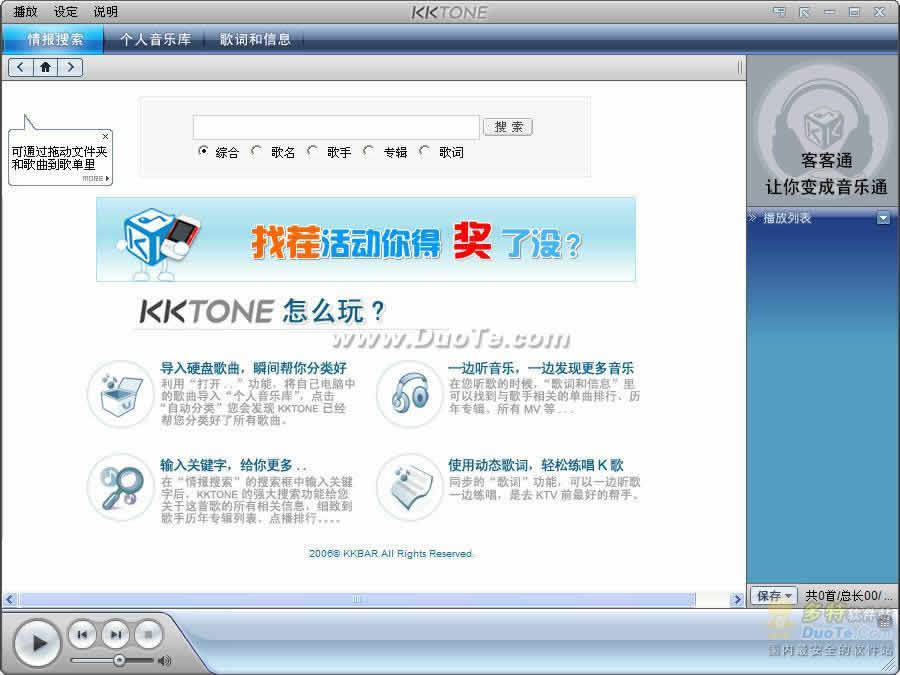
Task: Go forward with the right arrow button
Action: tap(70, 67)
